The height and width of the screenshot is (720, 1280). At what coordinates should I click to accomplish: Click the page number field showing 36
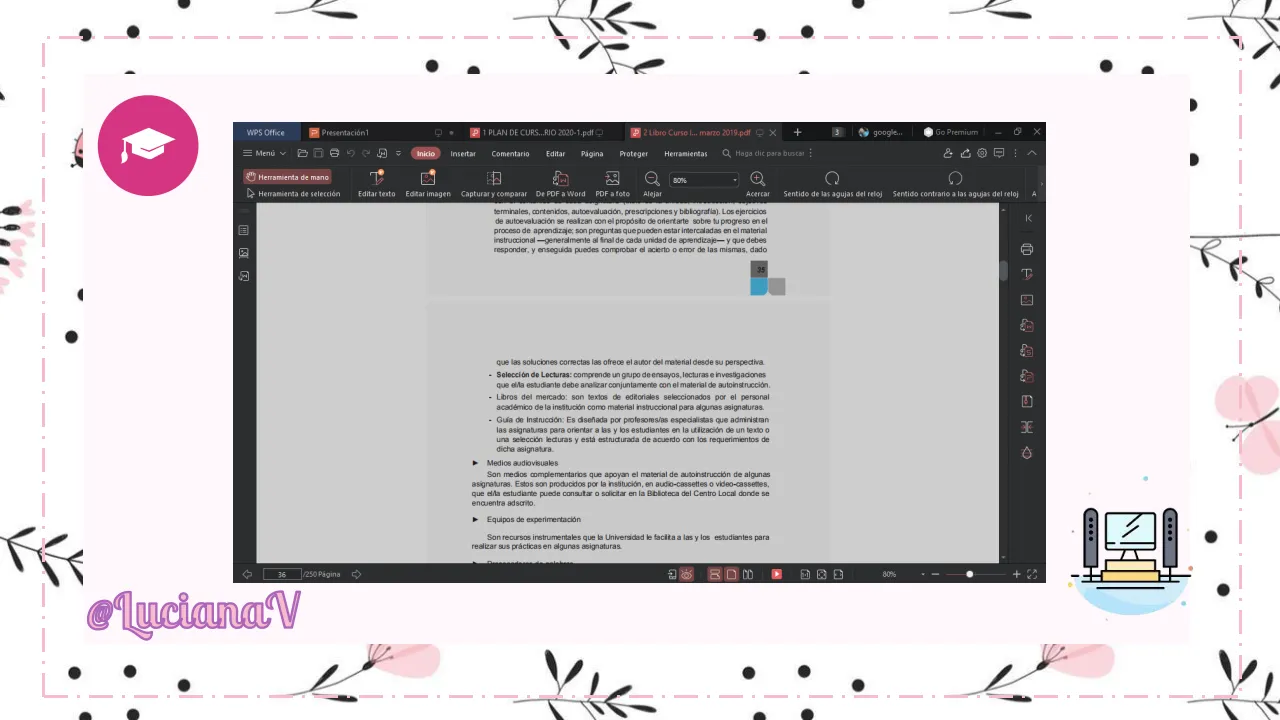283,574
